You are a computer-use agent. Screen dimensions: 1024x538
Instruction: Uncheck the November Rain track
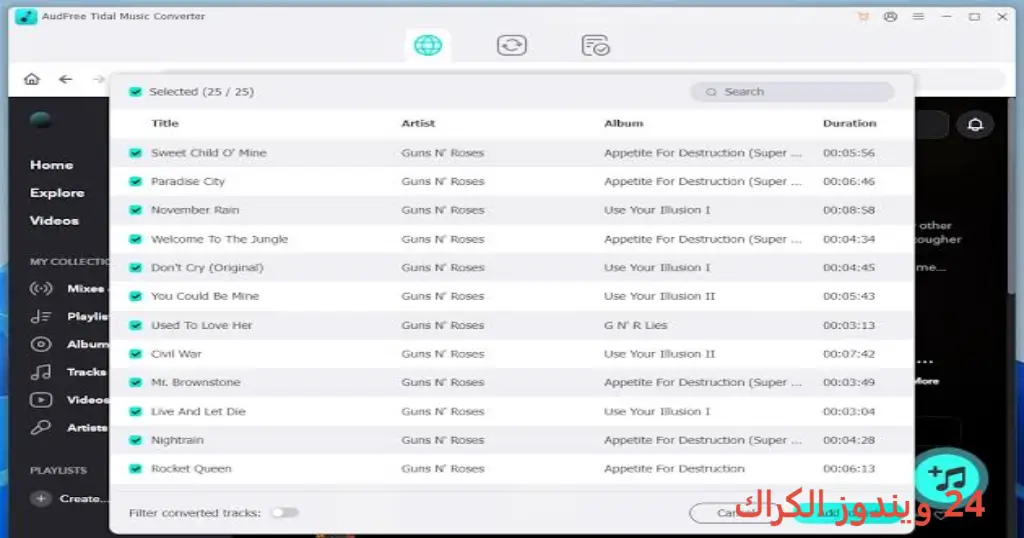[135, 210]
